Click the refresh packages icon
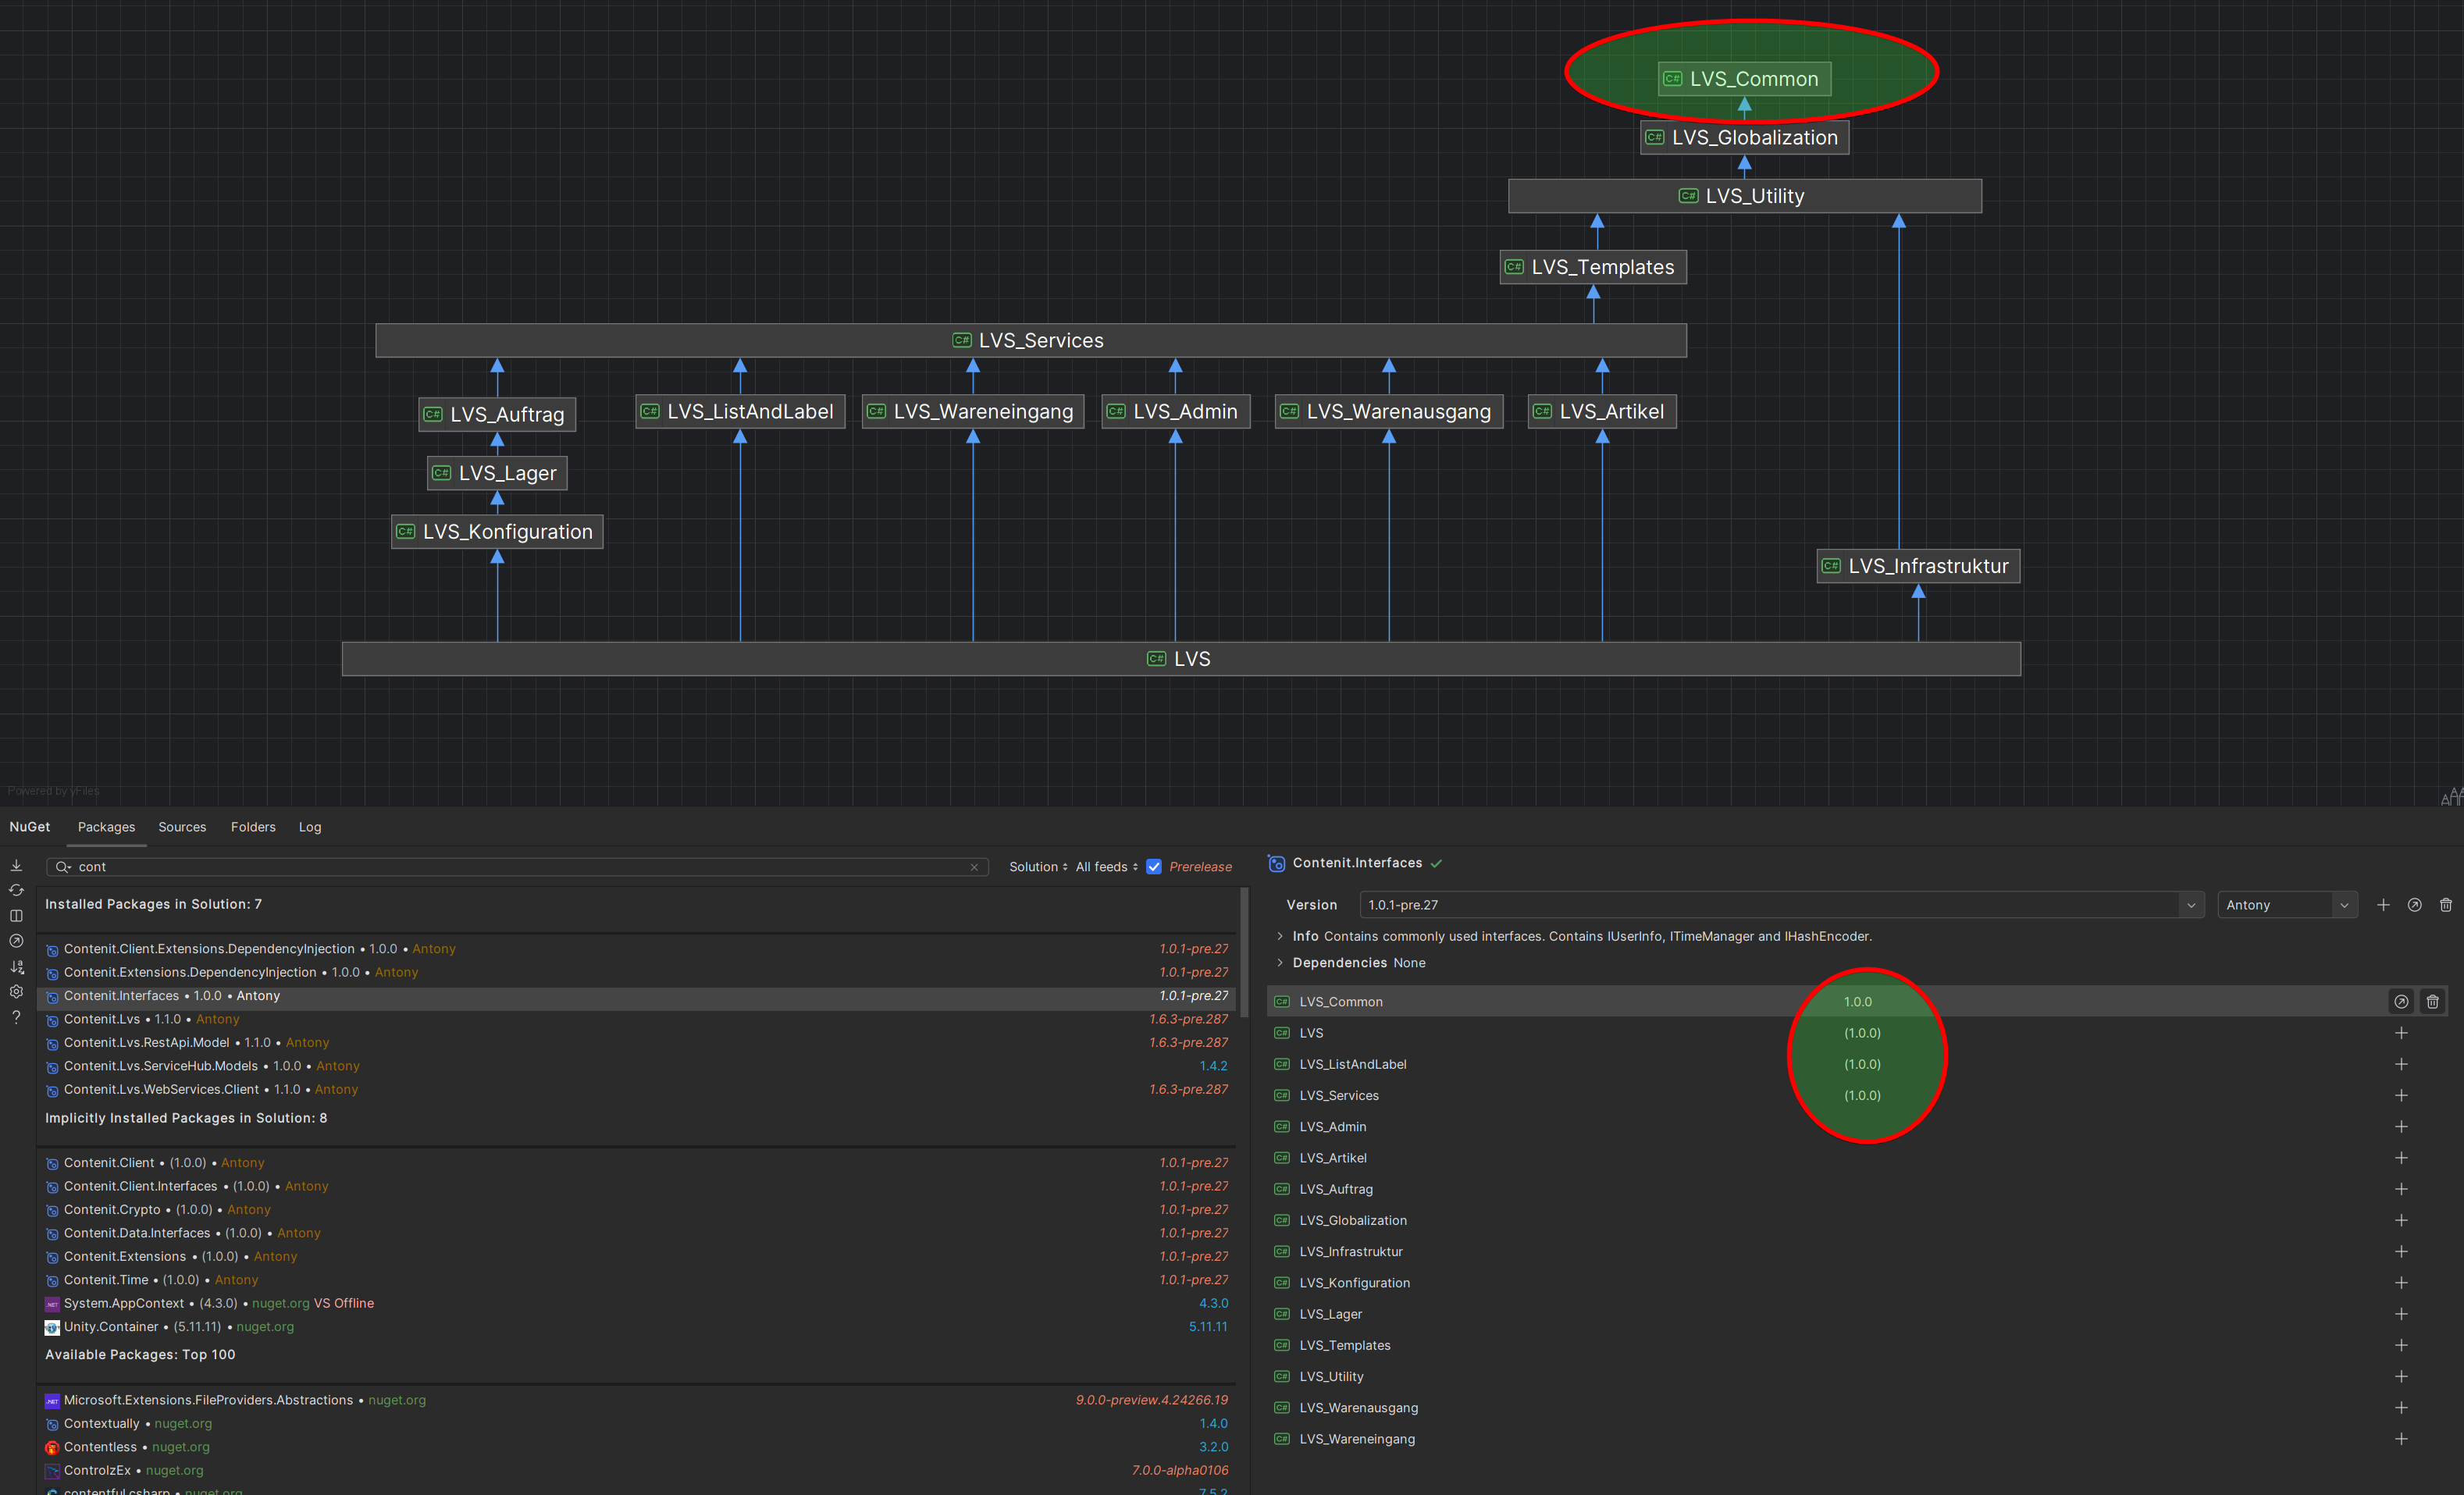This screenshot has height=1495, width=2464. [16, 890]
